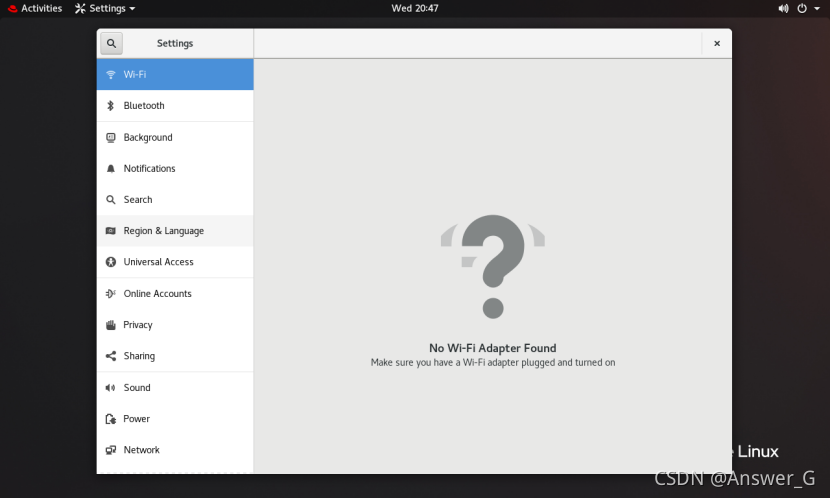Screen dimensions: 831x499
Task: Open the Search settings panel
Action: tap(175, 200)
